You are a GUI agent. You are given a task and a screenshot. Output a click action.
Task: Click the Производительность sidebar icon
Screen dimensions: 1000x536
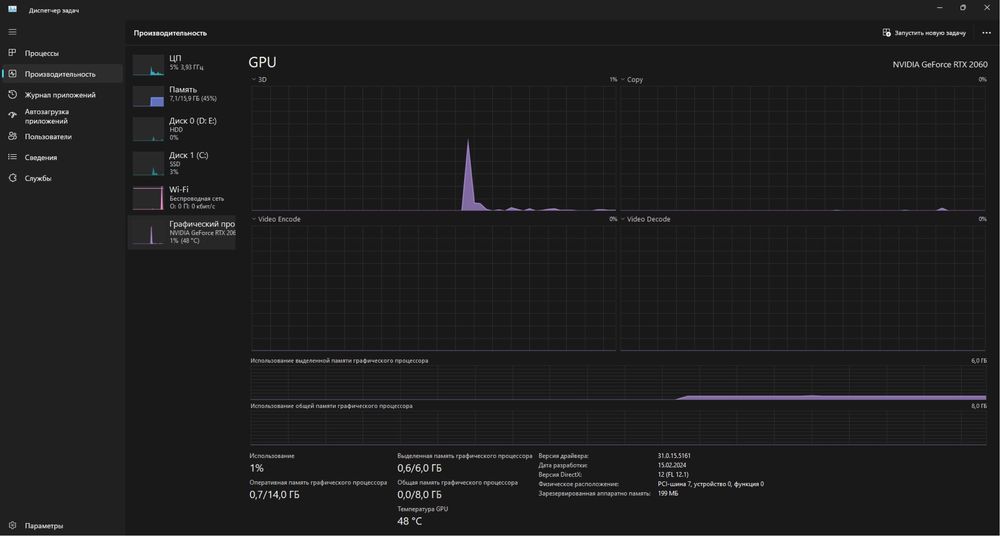pyautogui.click(x=12, y=74)
